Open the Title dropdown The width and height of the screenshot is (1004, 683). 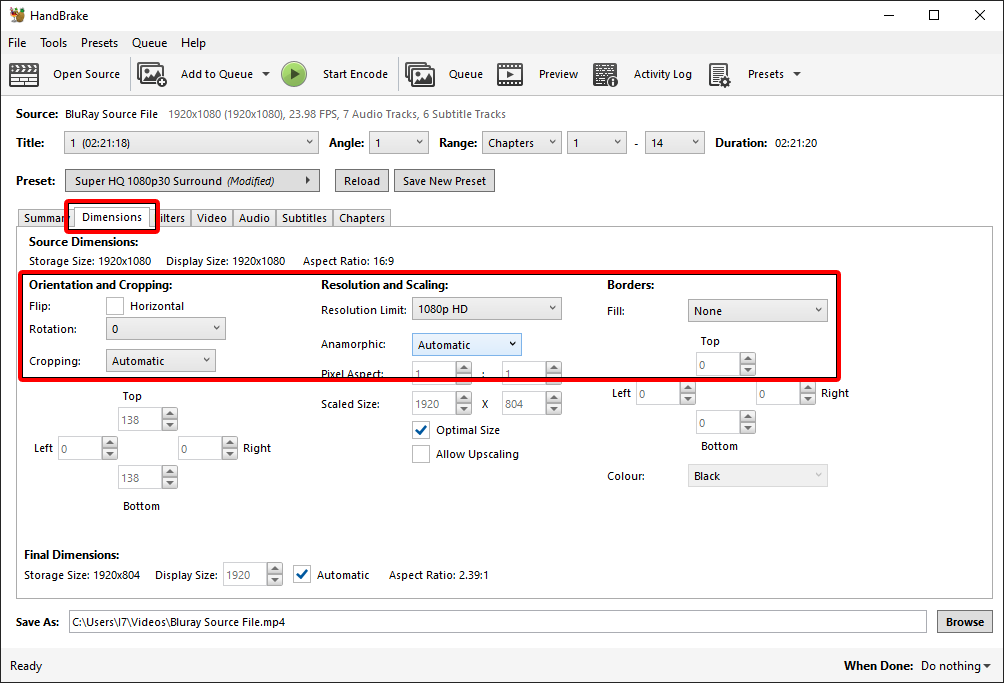(191, 143)
